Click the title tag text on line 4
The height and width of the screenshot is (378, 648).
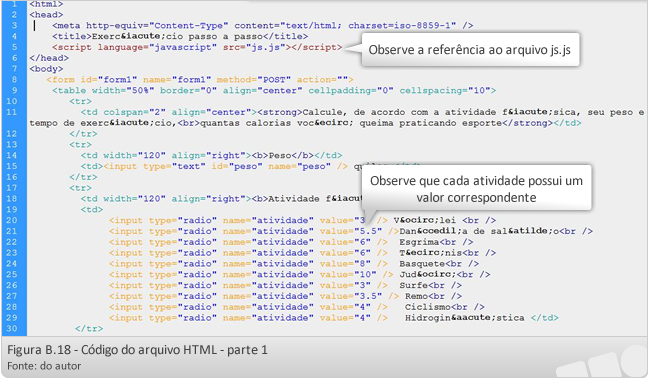[x=180, y=36]
